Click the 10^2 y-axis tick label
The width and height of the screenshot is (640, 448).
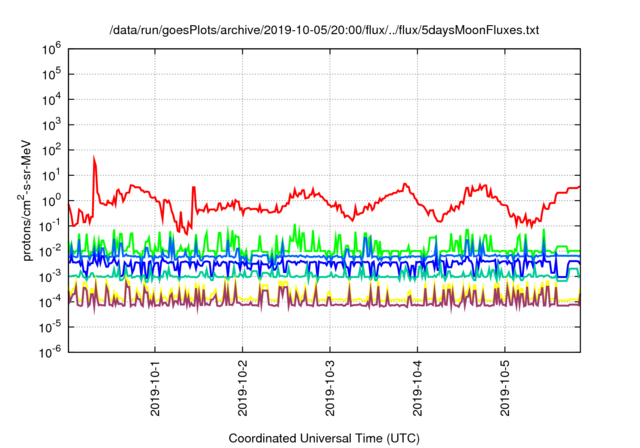pos(51,151)
